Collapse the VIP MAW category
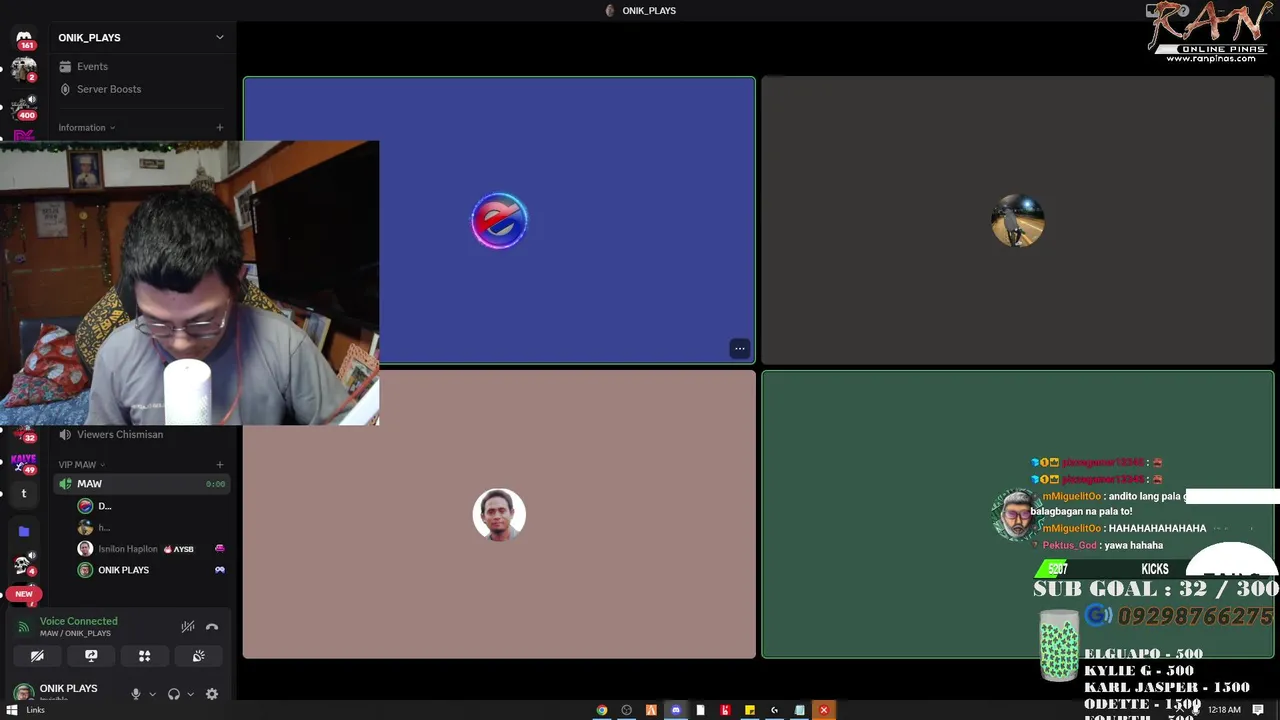Viewport: 1280px width, 720px height. 81,464
